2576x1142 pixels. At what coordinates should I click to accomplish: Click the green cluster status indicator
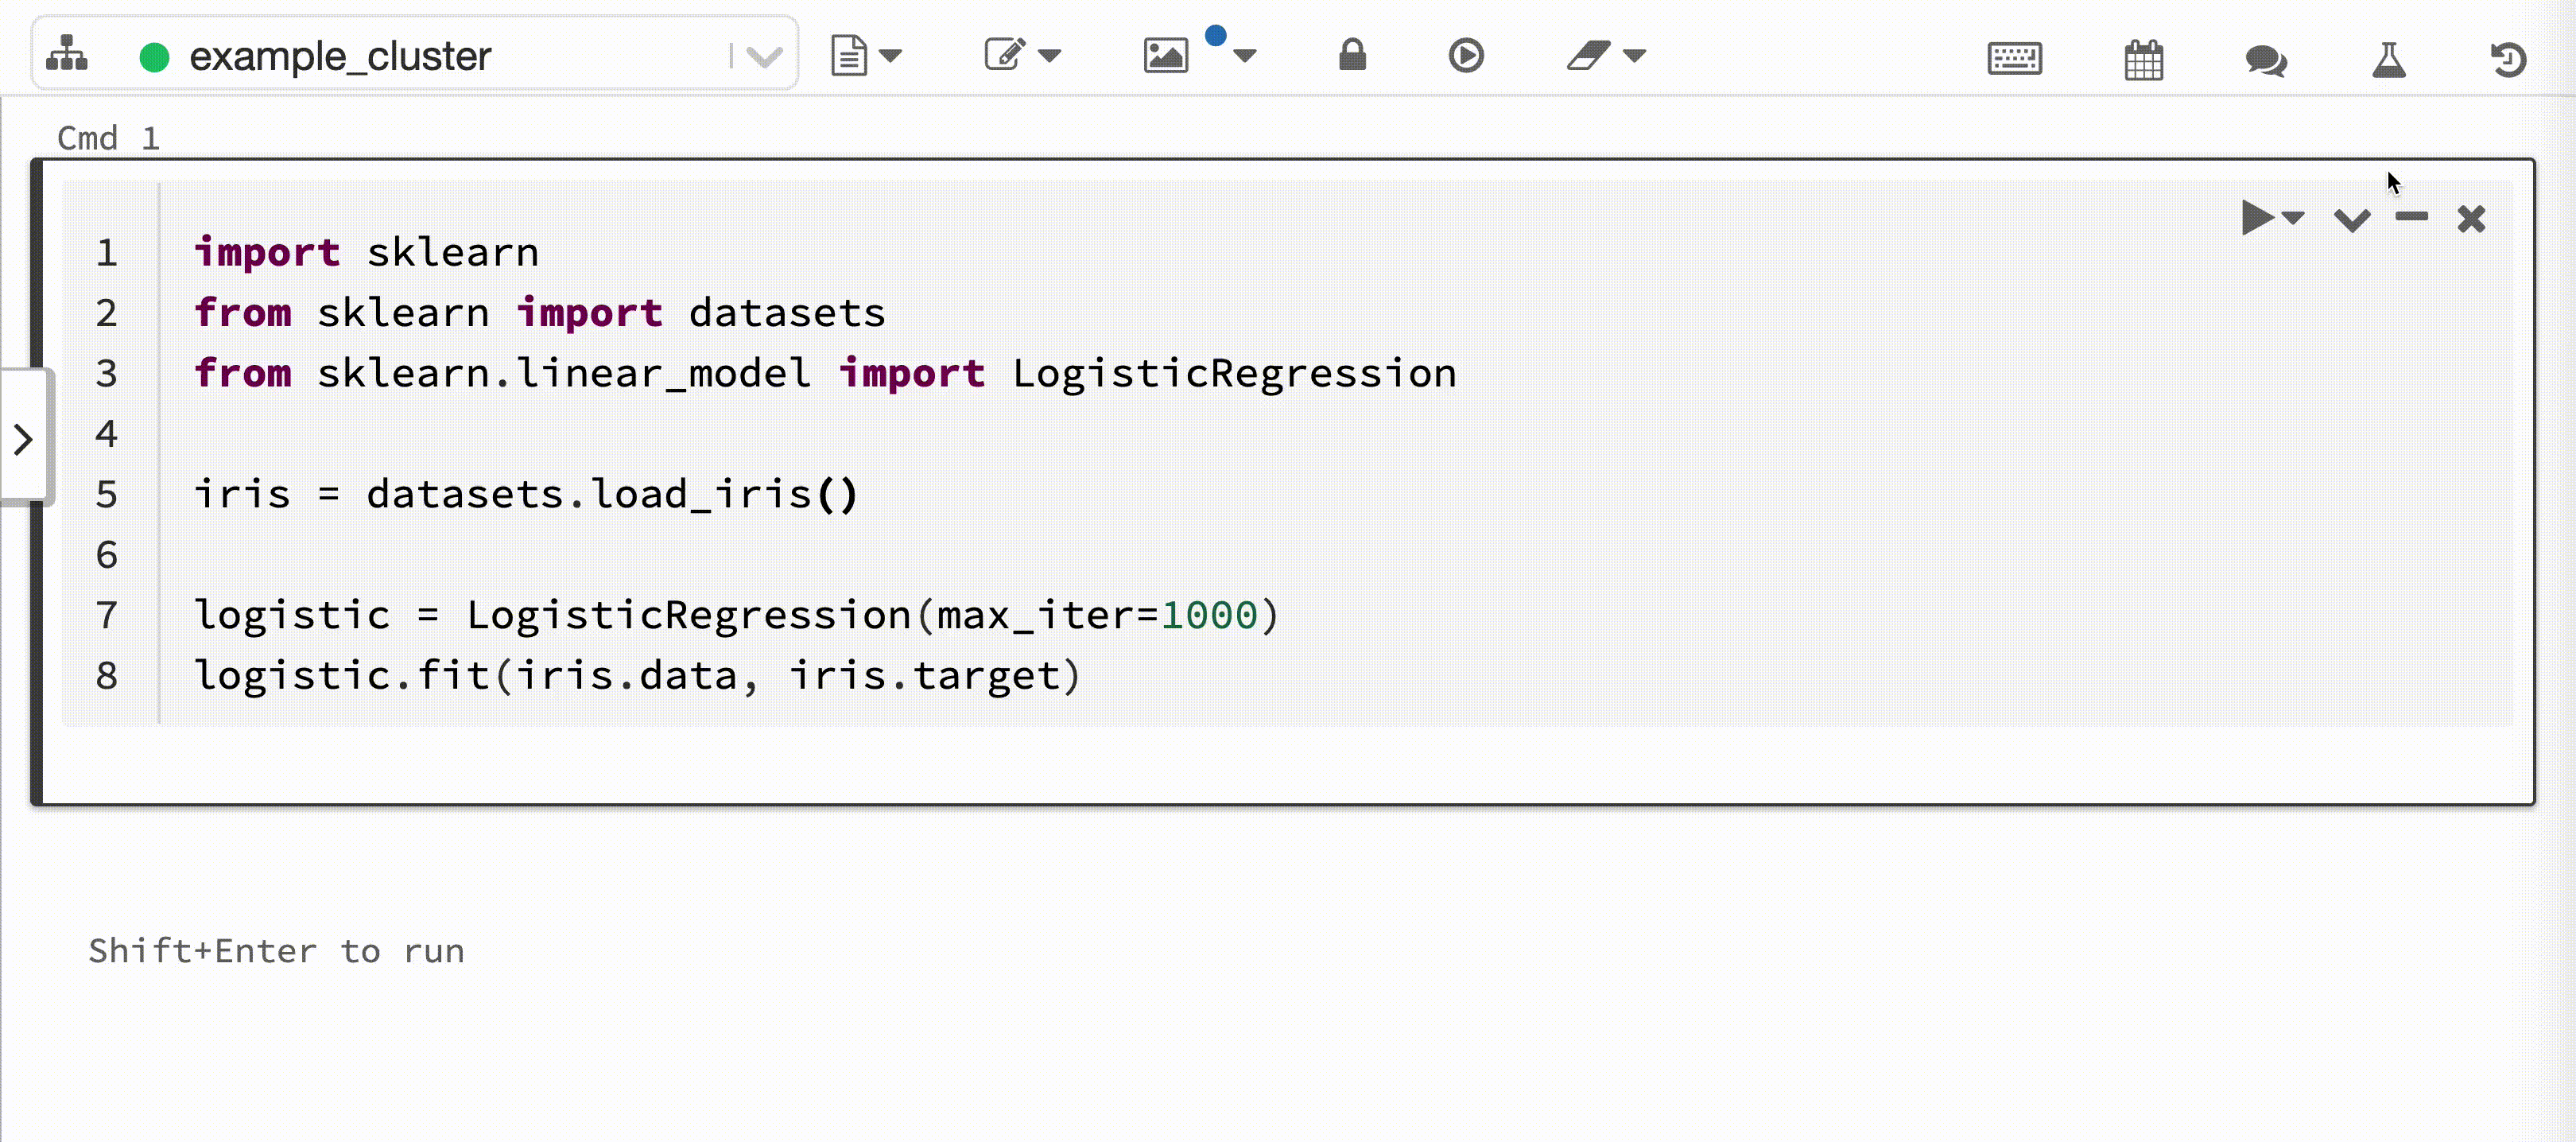[154, 56]
